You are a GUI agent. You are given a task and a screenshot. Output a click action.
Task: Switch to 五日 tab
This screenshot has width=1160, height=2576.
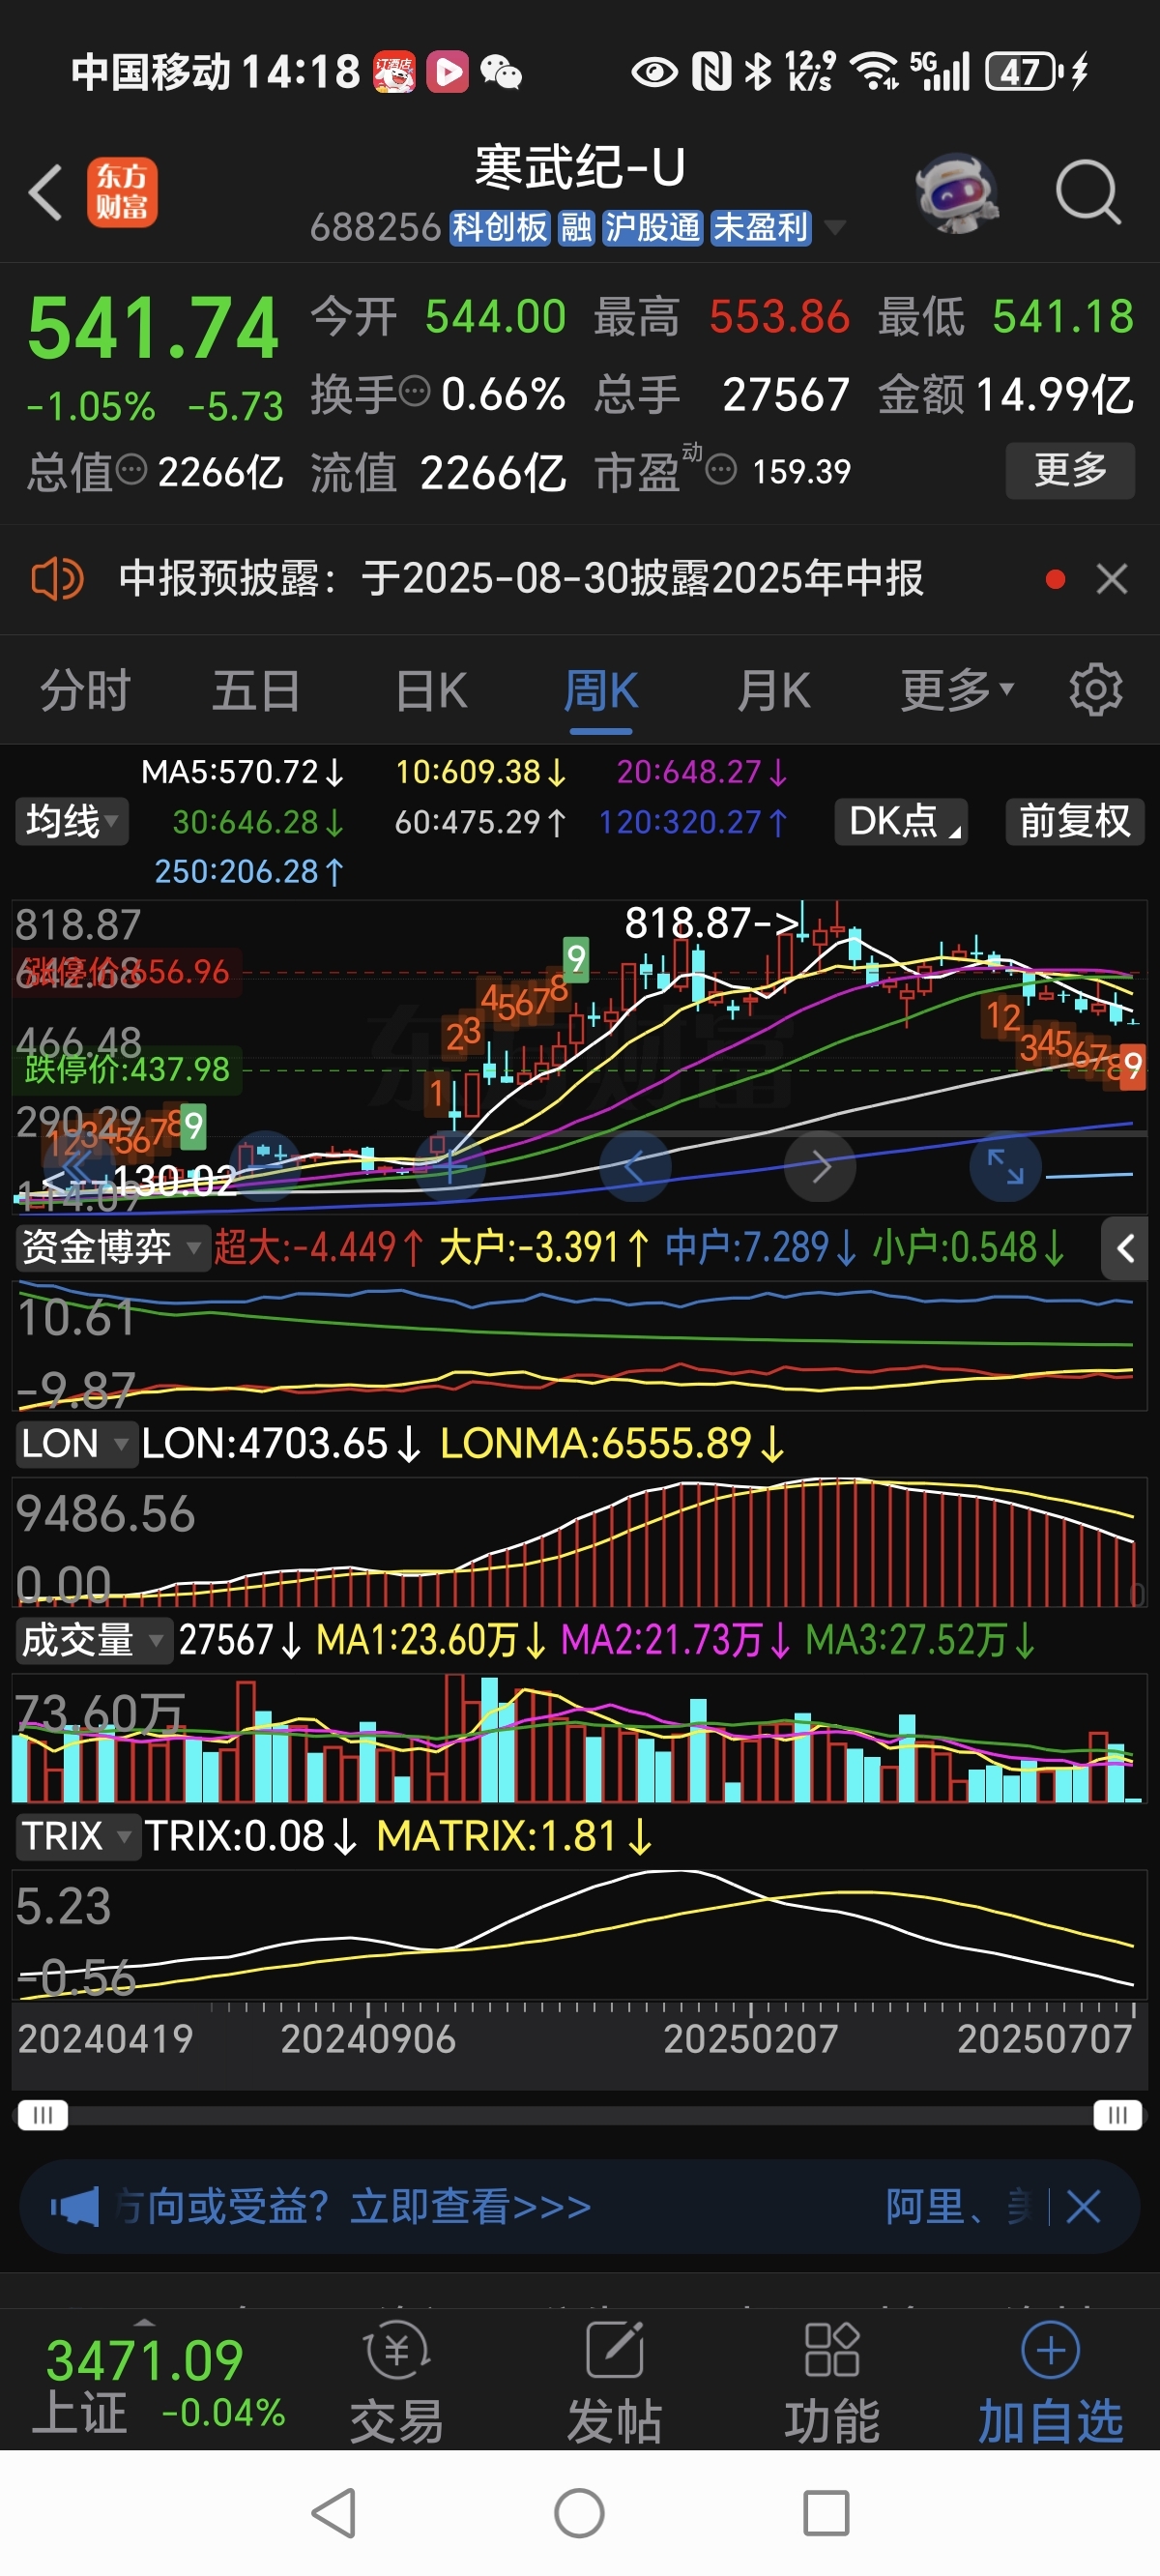(x=257, y=690)
